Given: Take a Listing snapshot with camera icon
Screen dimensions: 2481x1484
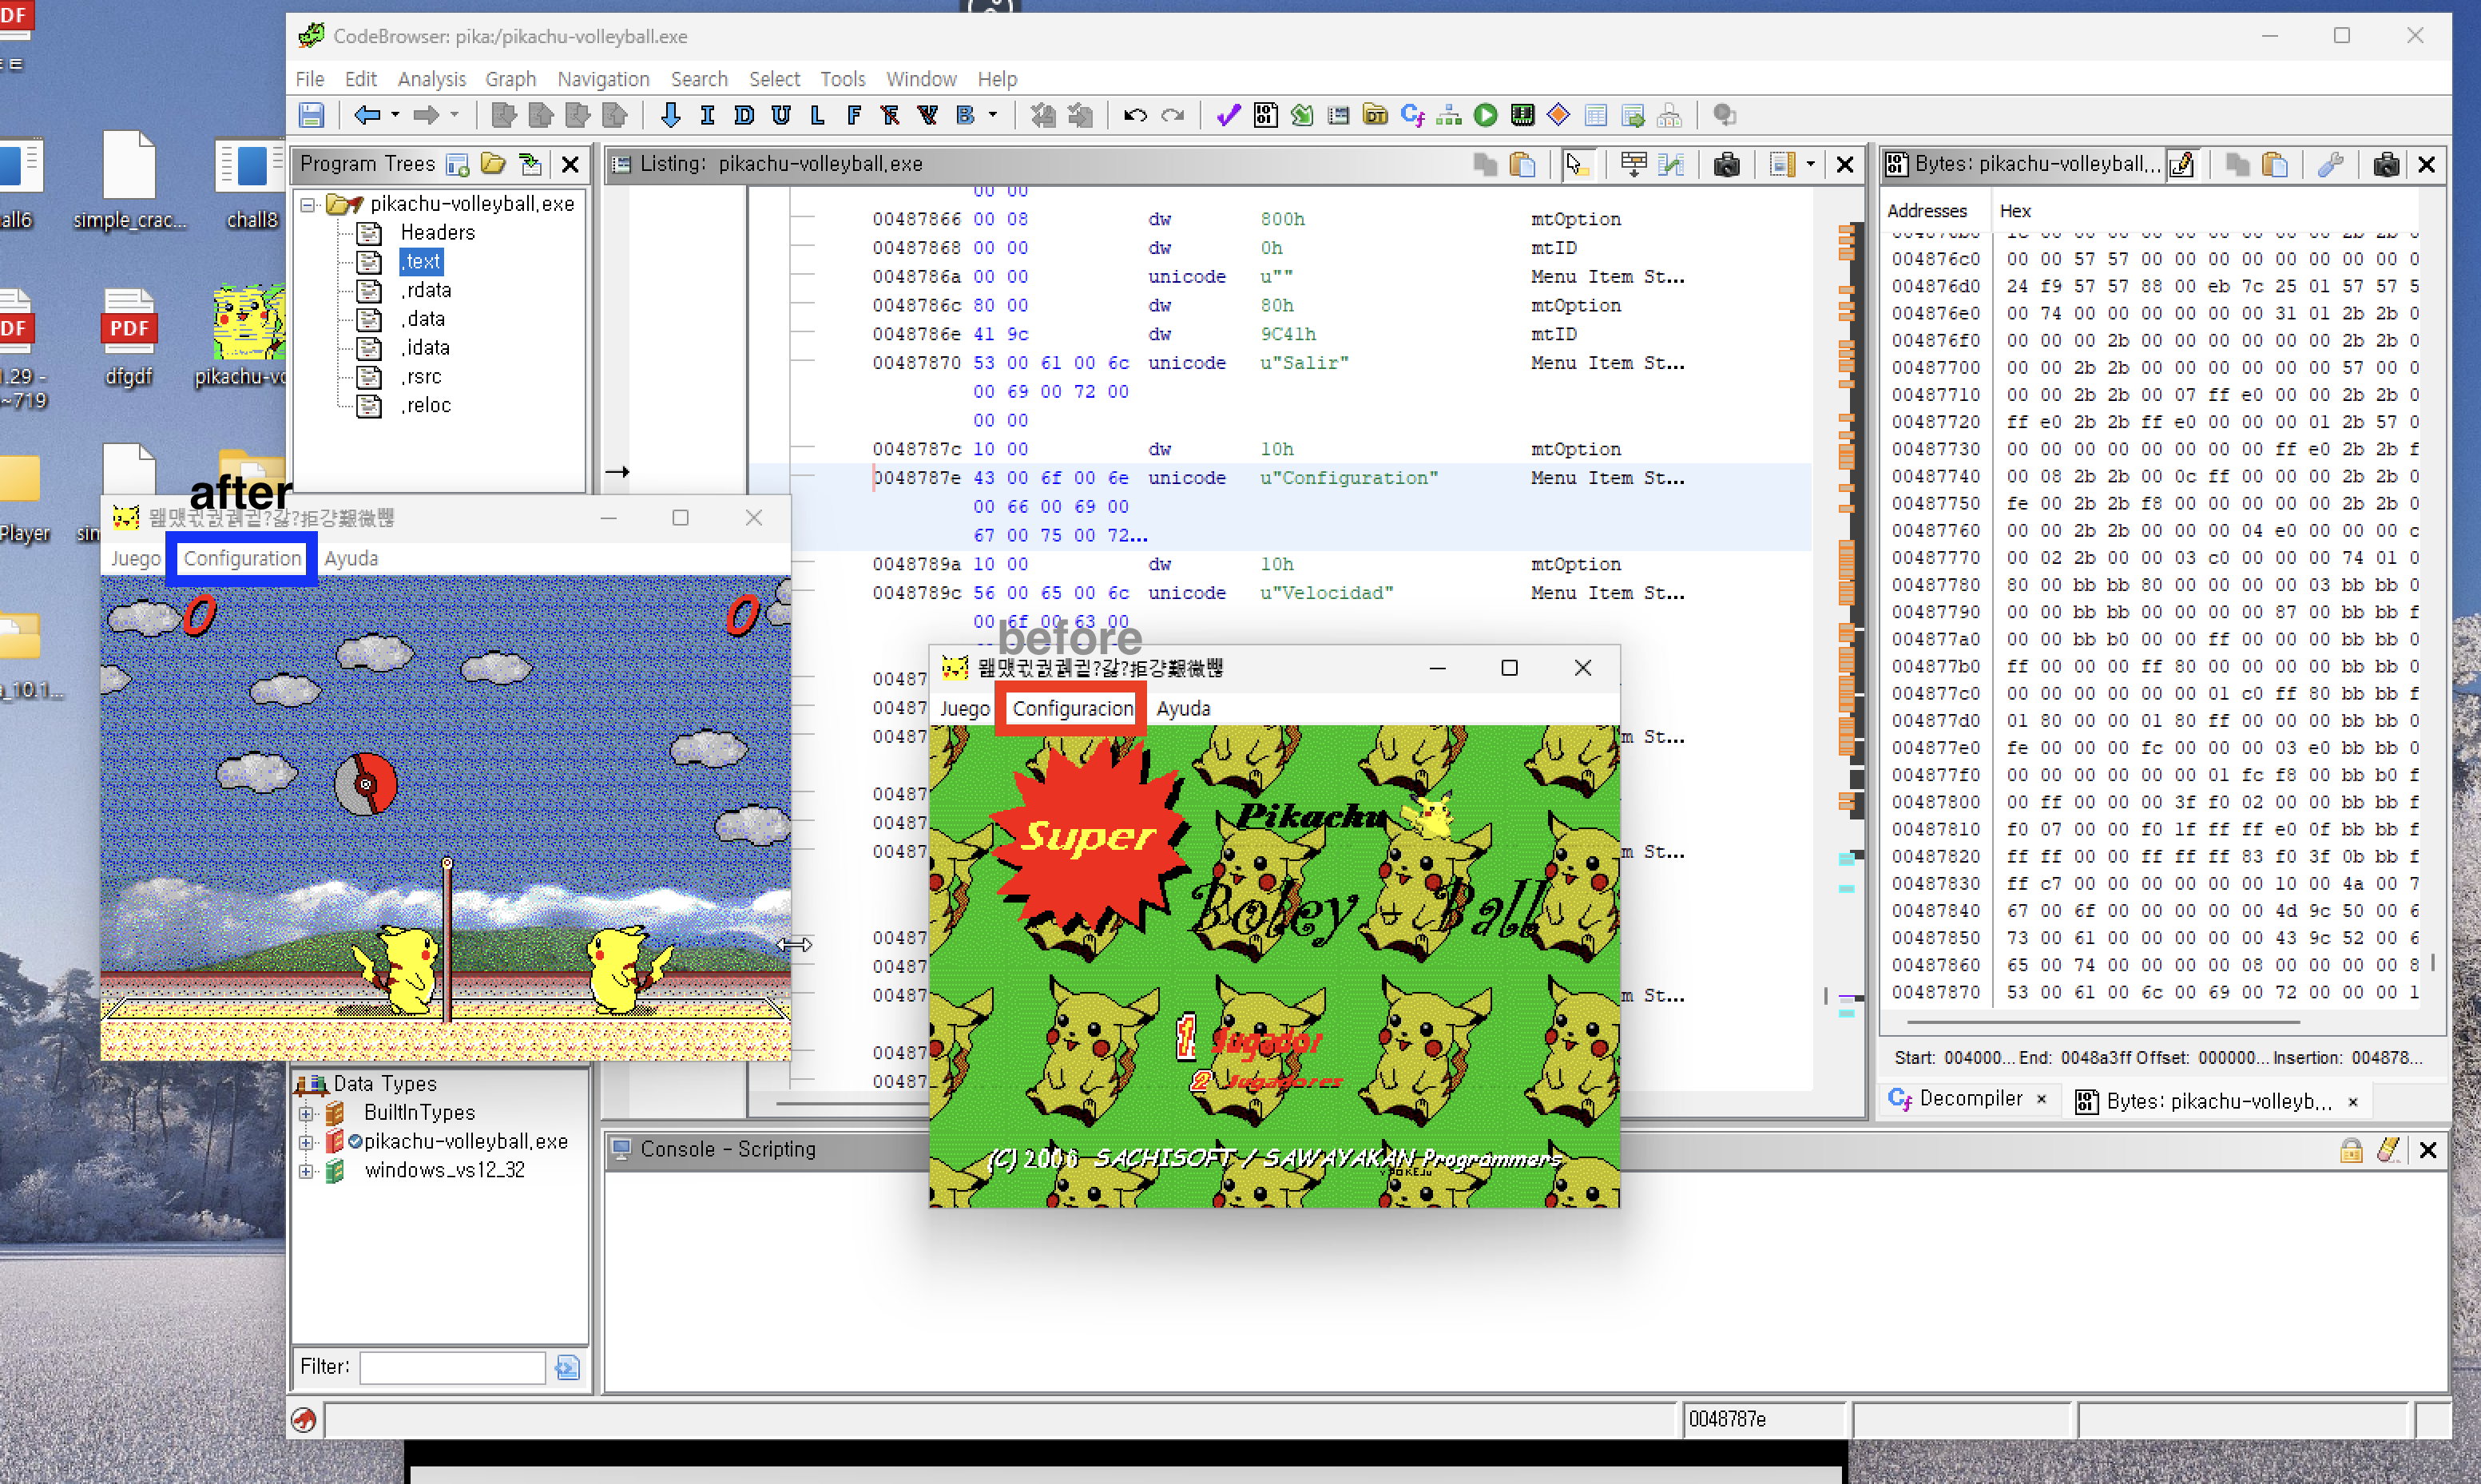Looking at the screenshot, I should pyautogui.click(x=1727, y=164).
